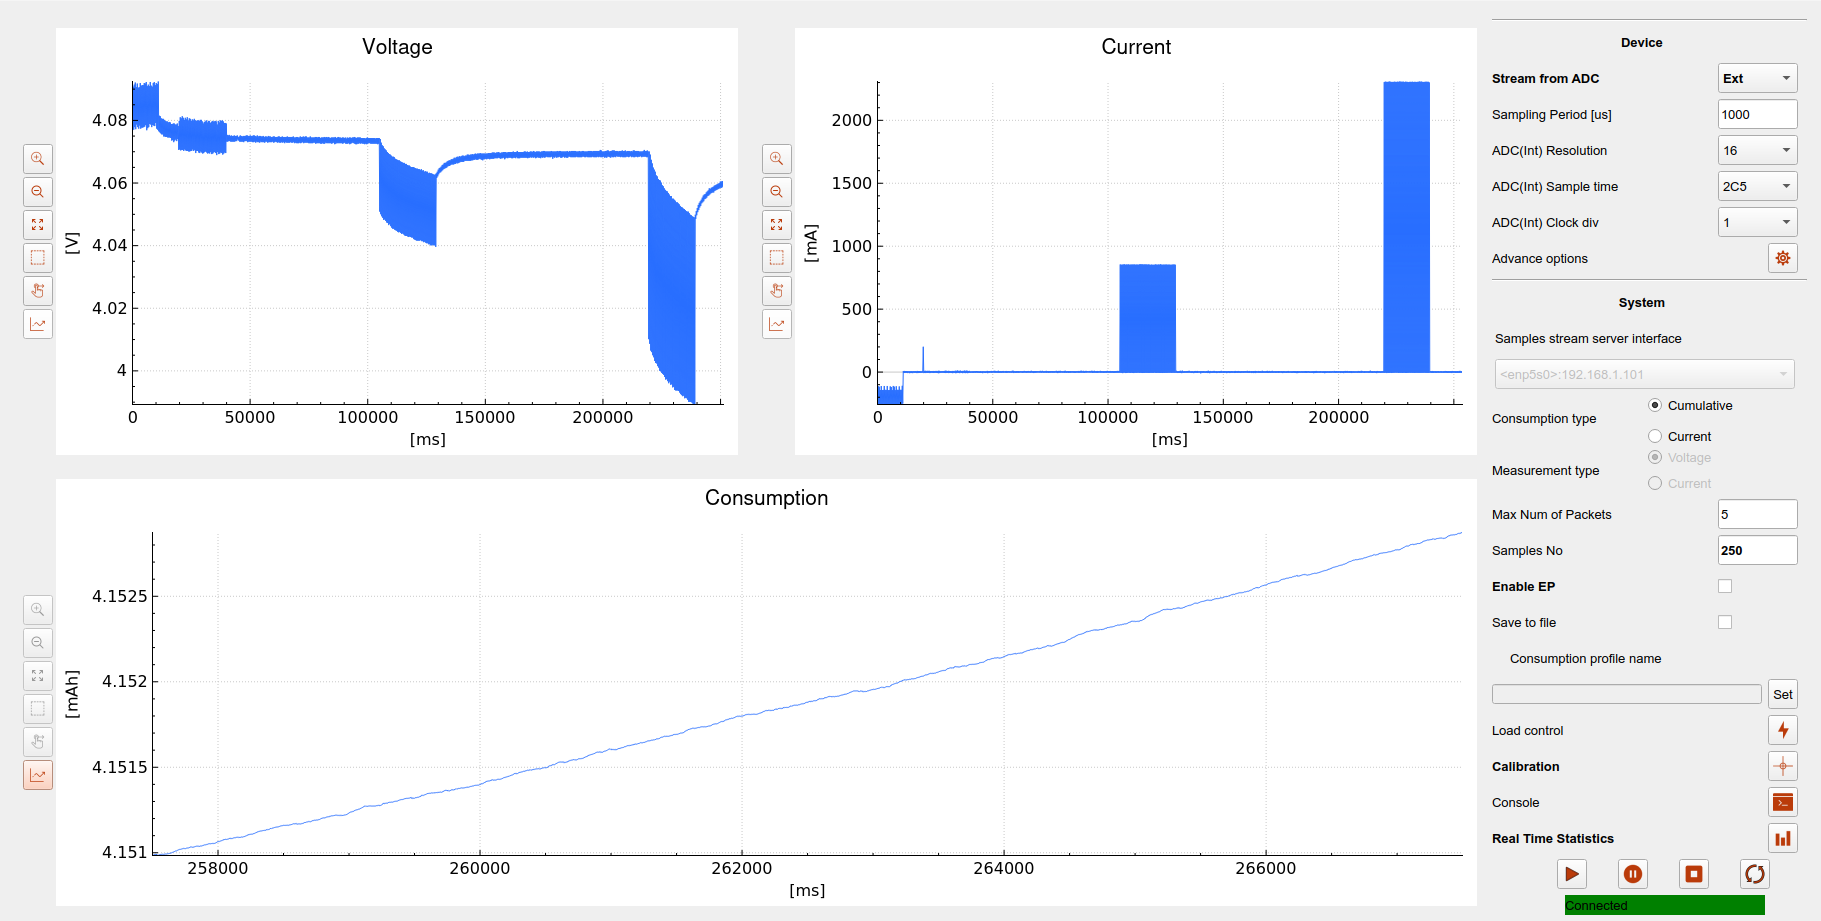
Task: Enable the Enable EP checkbox
Action: click(x=1724, y=585)
